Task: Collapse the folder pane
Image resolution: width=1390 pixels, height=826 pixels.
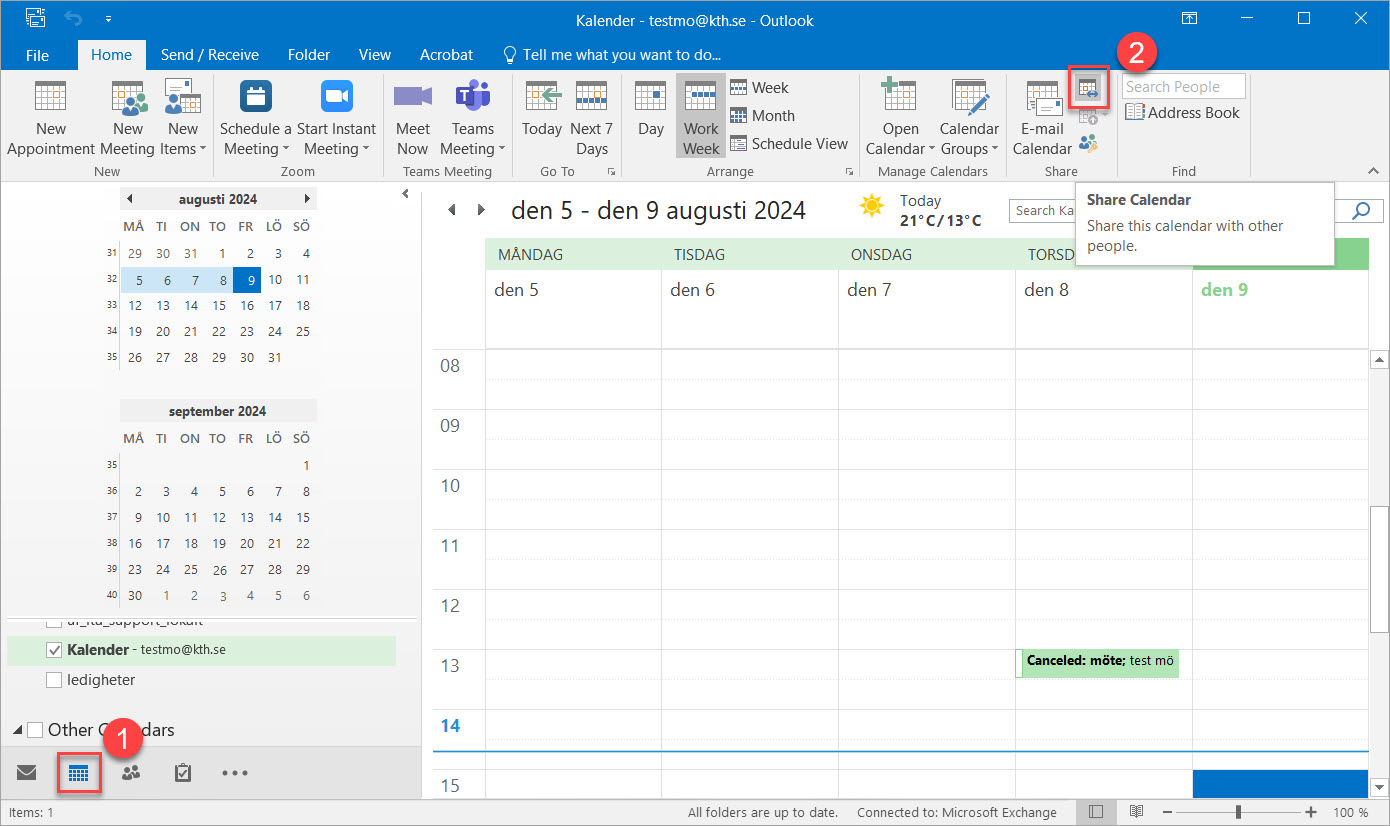Action: click(x=405, y=194)
